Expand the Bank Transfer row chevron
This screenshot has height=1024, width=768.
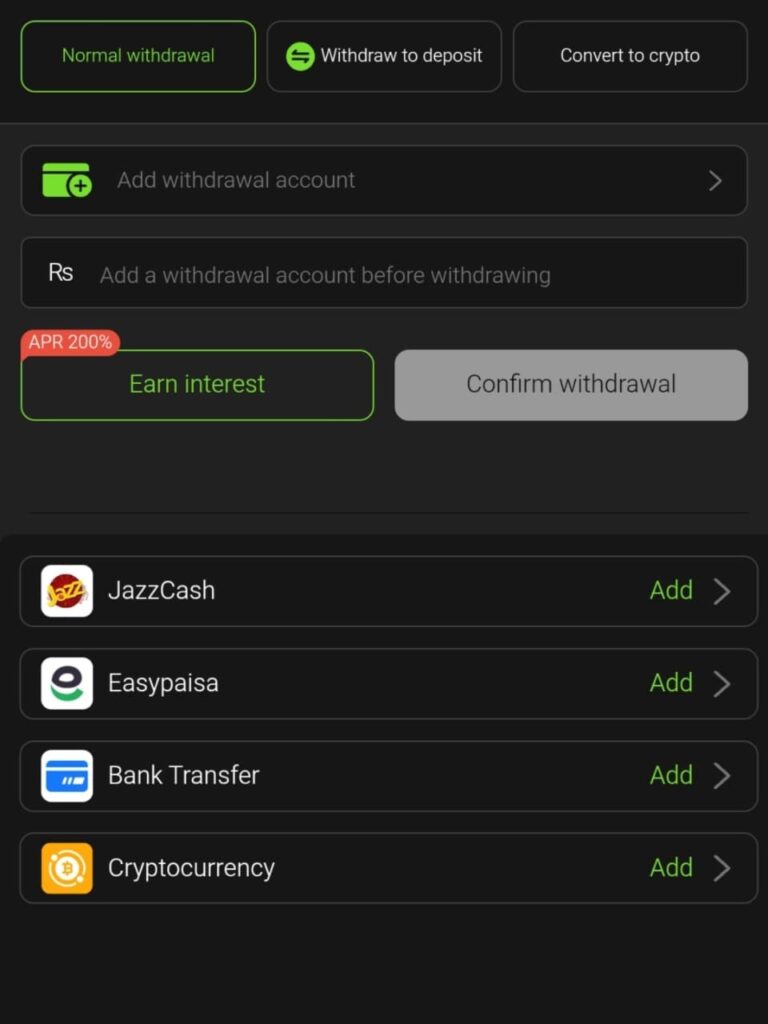coord(722,776)
